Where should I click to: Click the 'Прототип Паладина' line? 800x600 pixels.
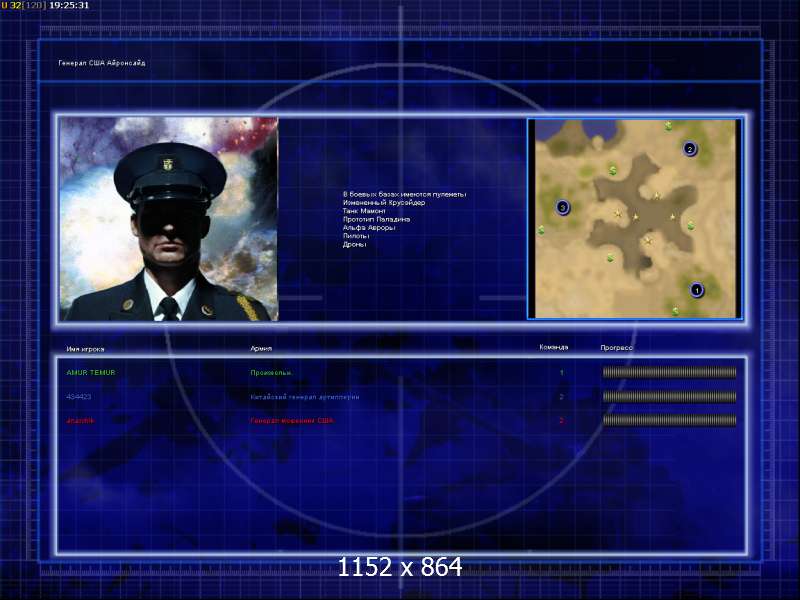tap(377, 219)
